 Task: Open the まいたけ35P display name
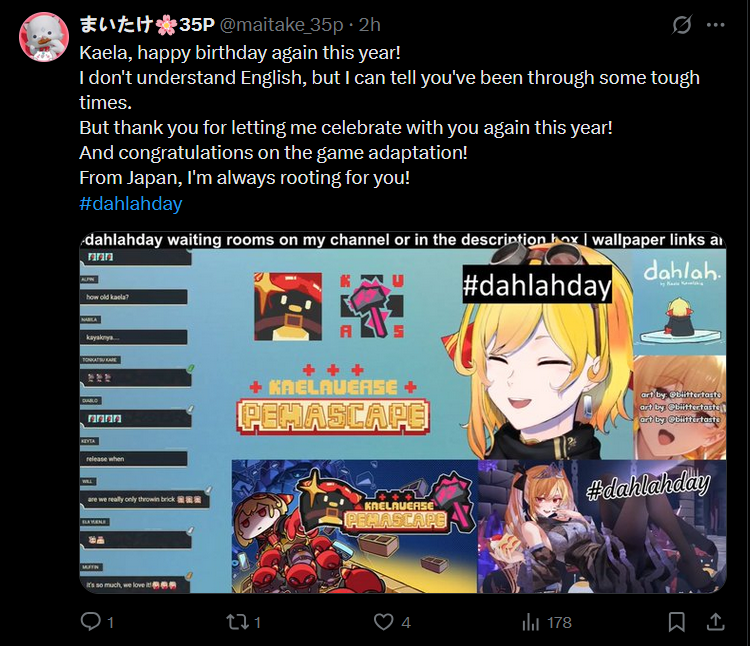(x=147, y=25)
